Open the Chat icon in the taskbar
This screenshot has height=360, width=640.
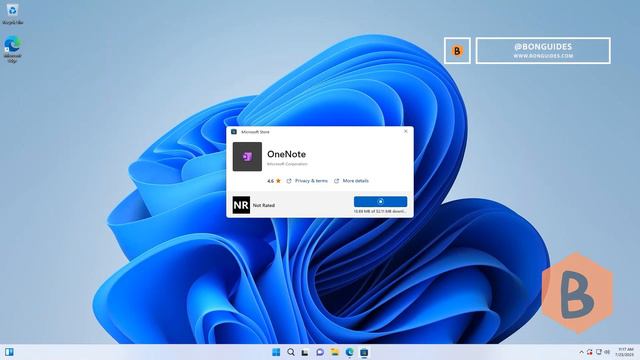coord(320,352)
